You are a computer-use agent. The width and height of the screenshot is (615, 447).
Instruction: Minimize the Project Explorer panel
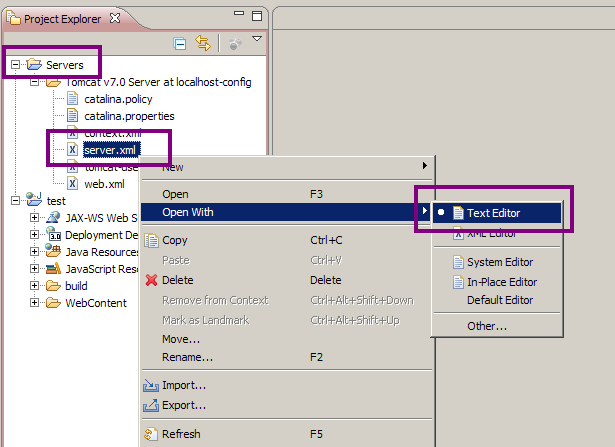(238, 13)
